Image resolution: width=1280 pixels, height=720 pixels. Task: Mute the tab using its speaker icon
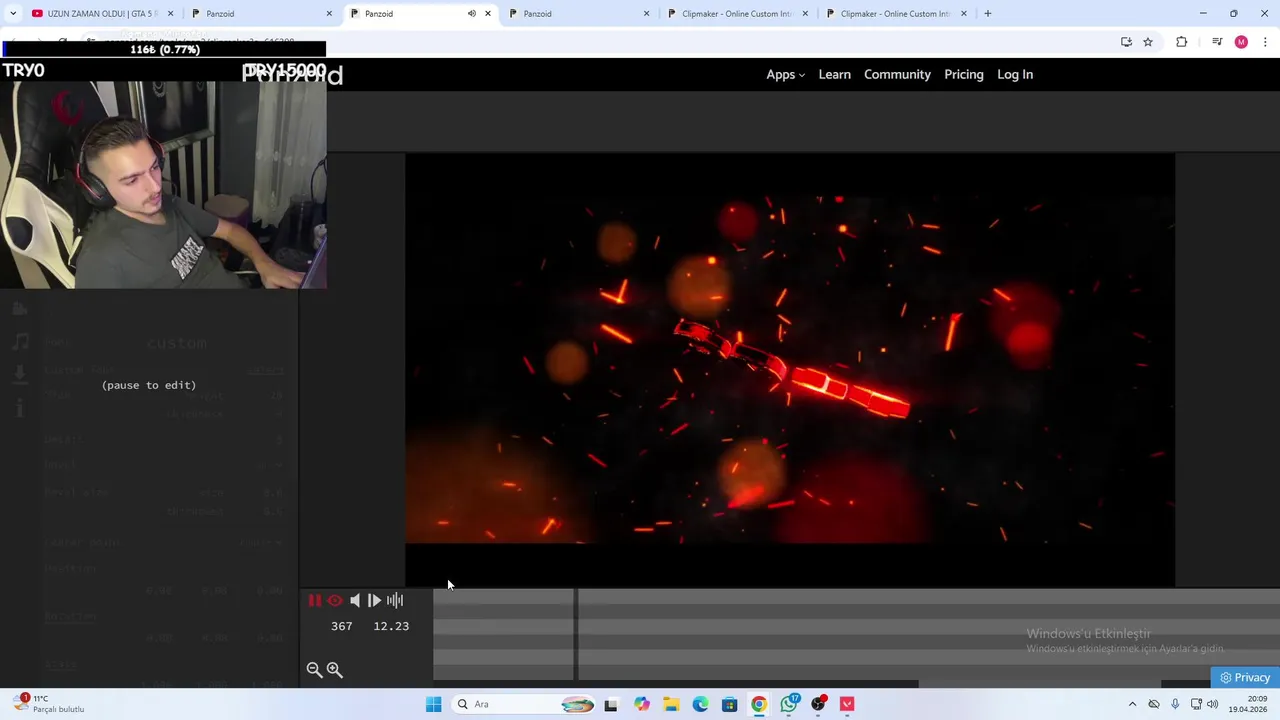tap(471, 14)
